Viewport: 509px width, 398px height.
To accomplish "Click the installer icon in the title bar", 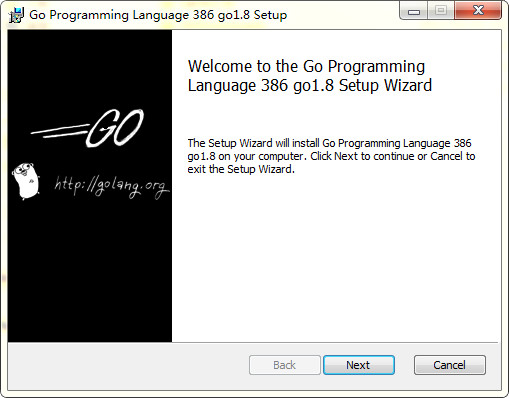I will 17,15.
